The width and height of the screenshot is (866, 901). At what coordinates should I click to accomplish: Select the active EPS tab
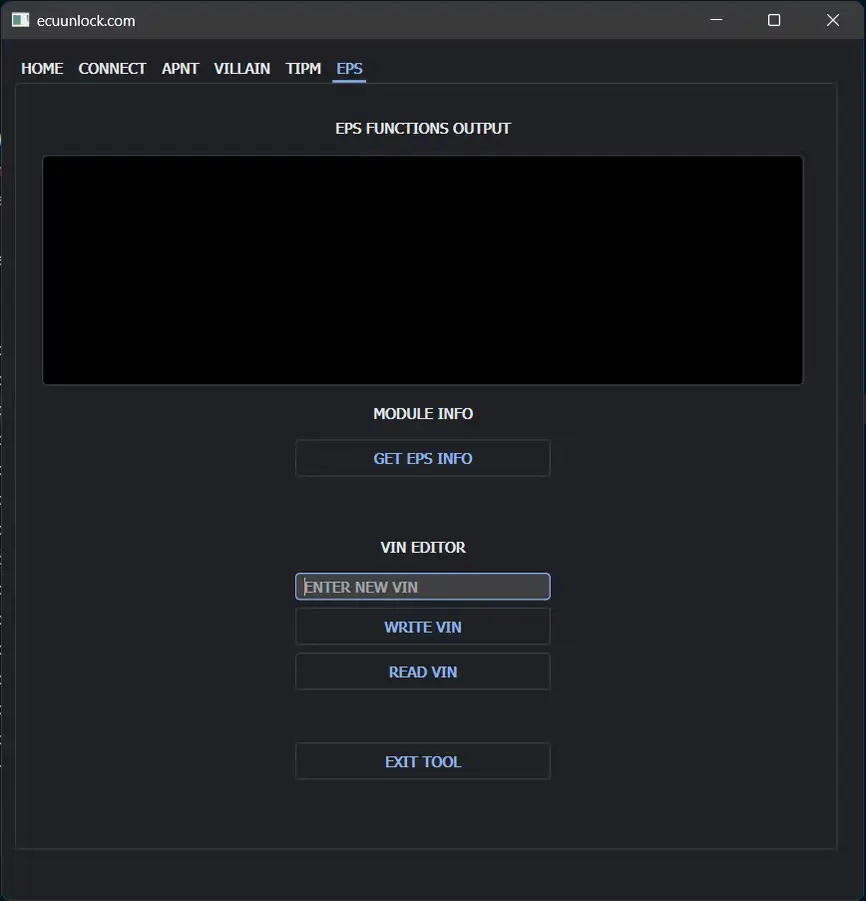point(349,68)
